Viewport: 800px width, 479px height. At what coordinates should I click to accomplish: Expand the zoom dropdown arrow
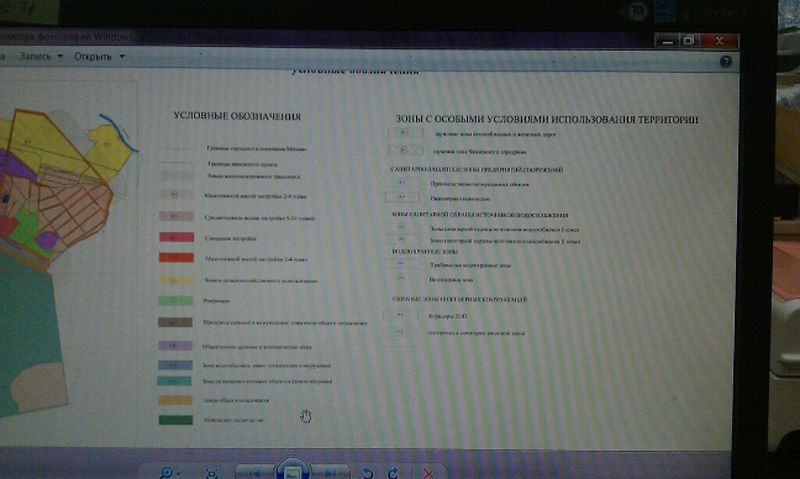(x=178, y=474)
